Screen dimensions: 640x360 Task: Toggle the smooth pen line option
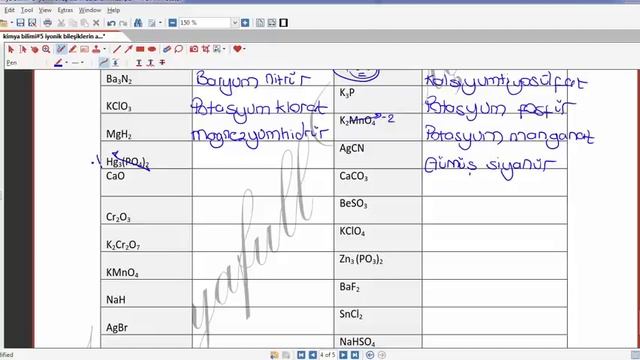[104, 62]
